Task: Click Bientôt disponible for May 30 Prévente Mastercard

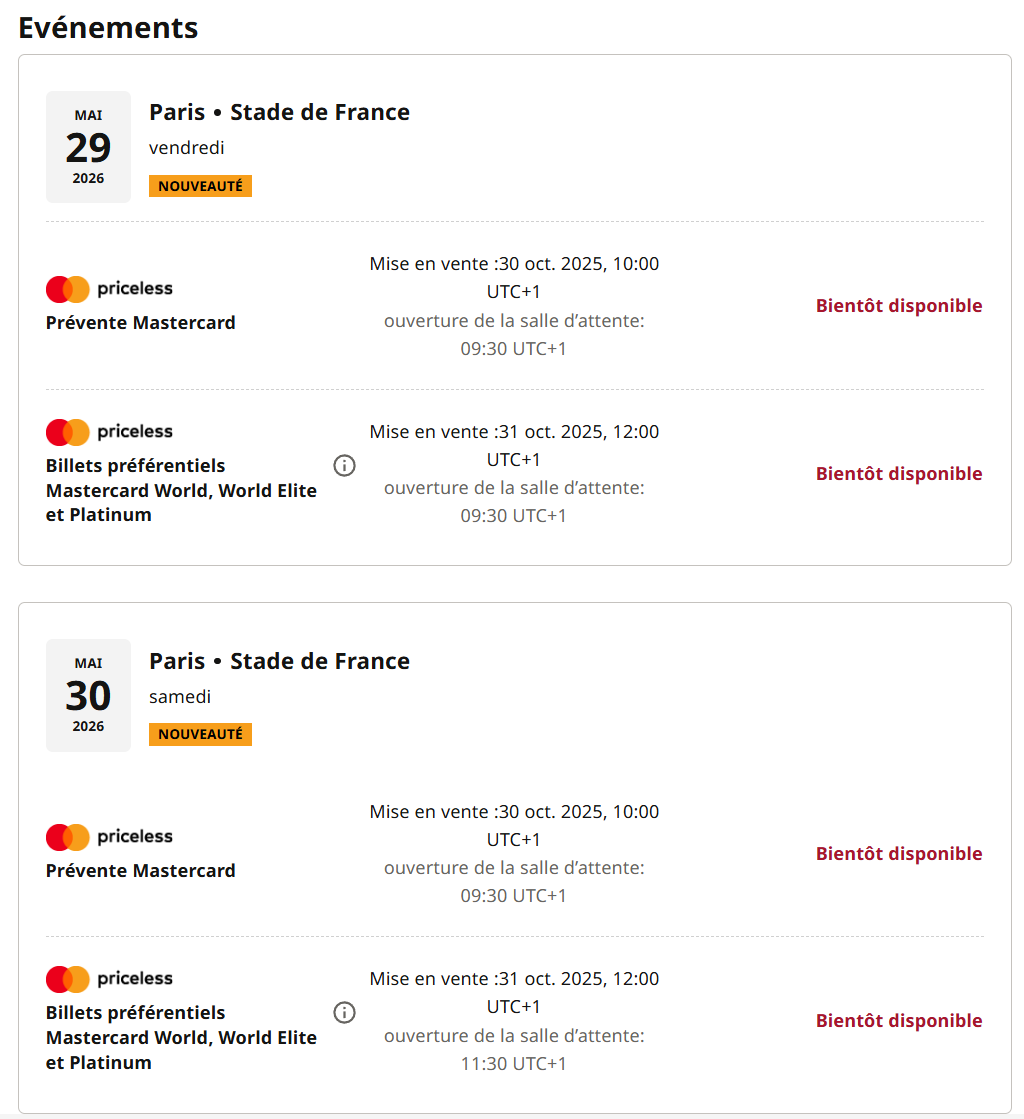Action: click(x=899, y=854)
